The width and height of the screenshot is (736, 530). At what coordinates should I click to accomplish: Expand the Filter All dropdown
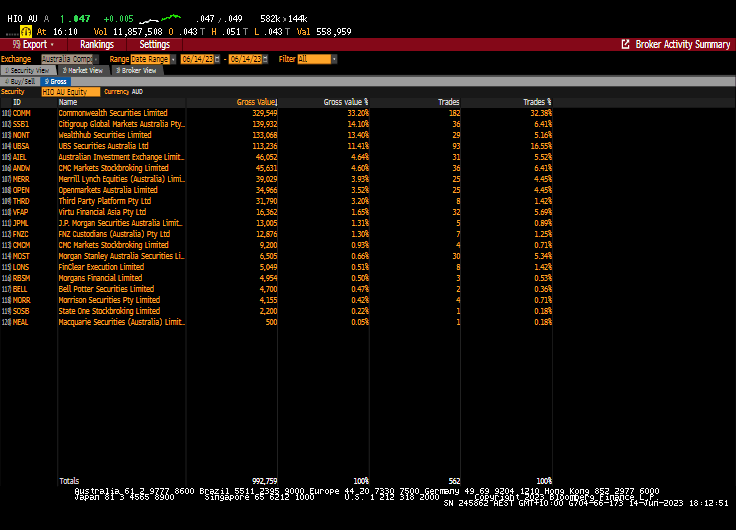click(x=334, y=59)
